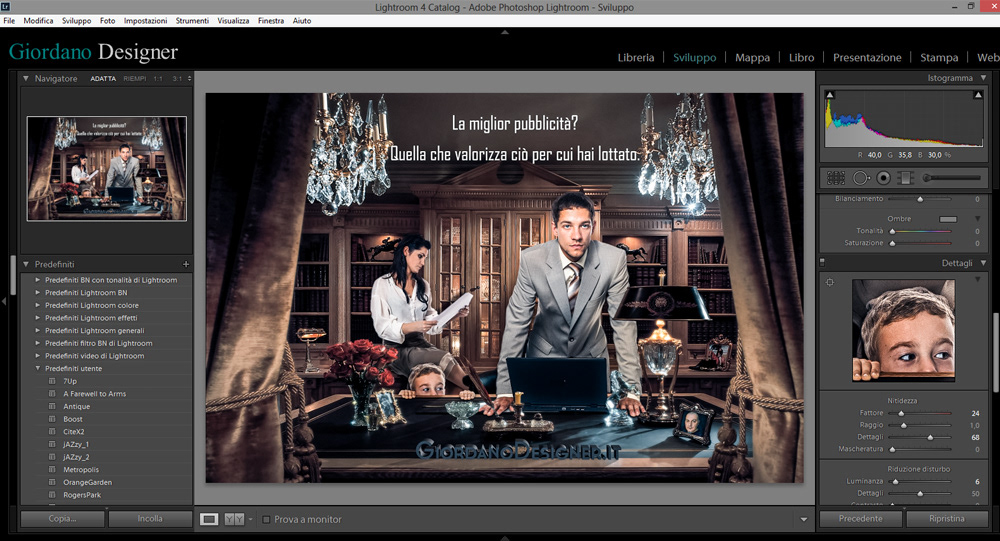Click the Precedente button
1000x541 pixels.
[860, 519]
